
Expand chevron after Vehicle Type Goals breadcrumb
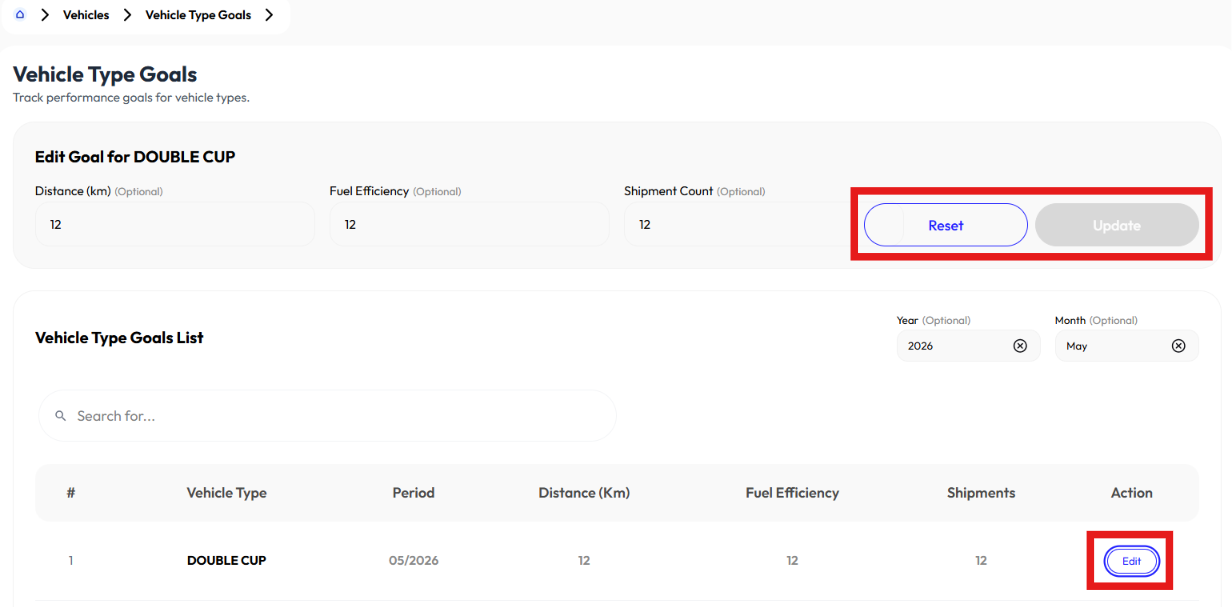click(x=269, y=15)
